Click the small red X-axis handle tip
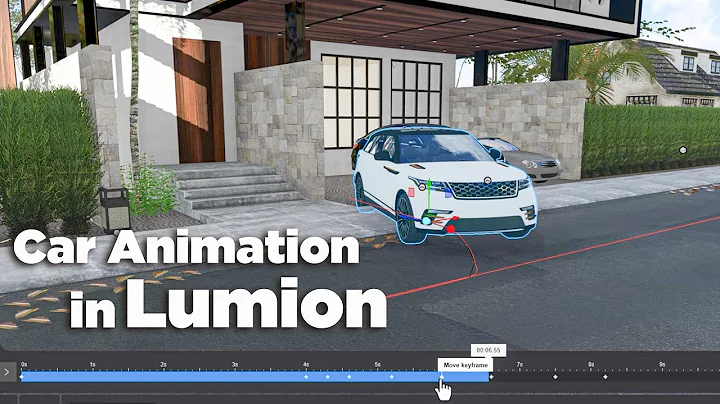Viewport: 720px width, 404px height. pos(456,219)
